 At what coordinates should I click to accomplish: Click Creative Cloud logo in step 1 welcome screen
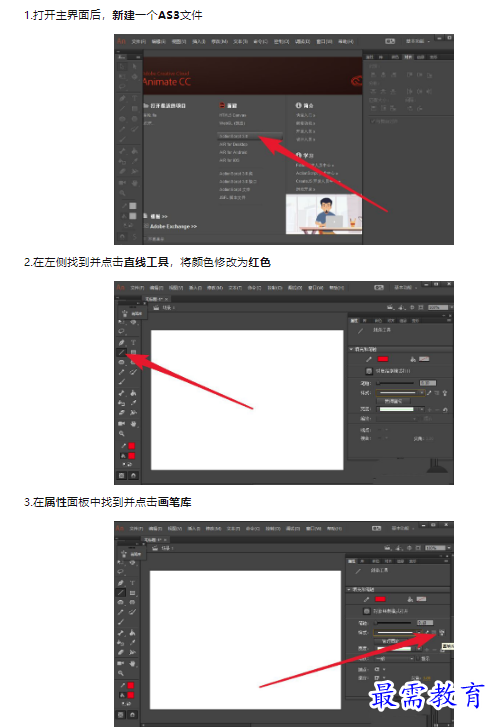(356, 81)
